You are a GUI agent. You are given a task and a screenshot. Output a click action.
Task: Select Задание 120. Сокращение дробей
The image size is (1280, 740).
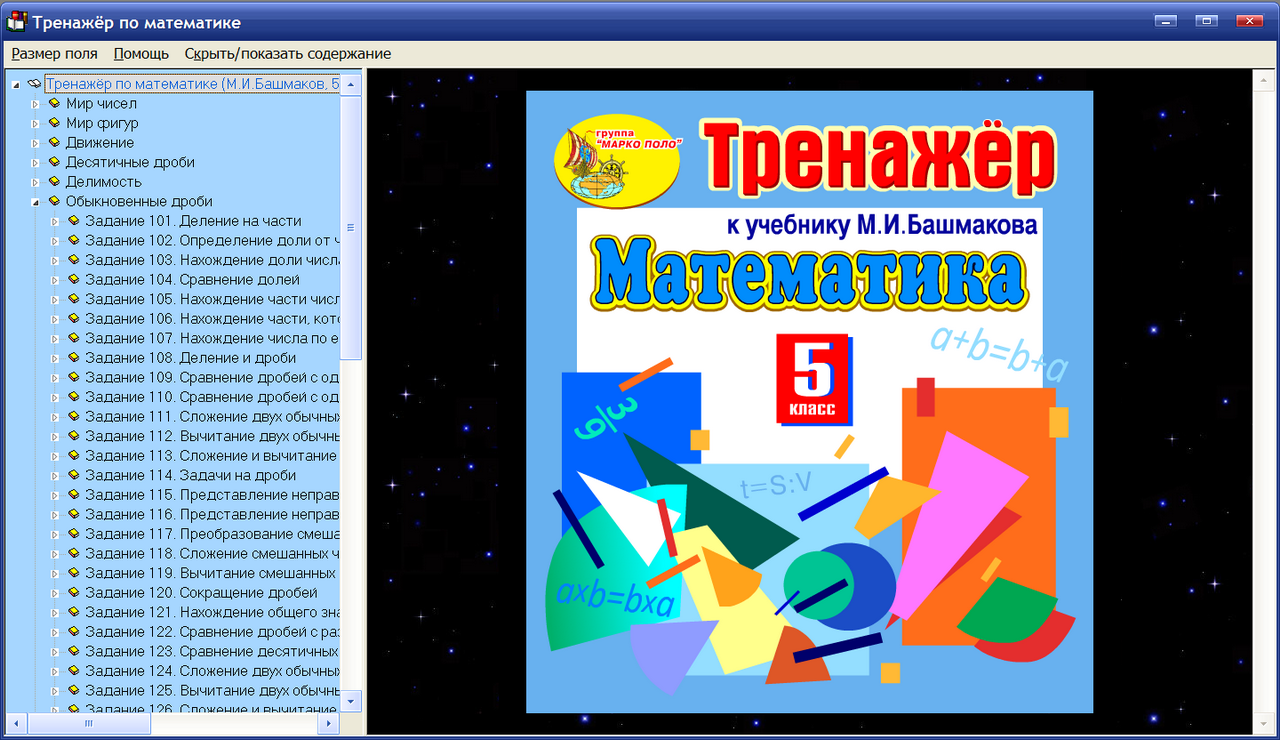pos(201,593)
